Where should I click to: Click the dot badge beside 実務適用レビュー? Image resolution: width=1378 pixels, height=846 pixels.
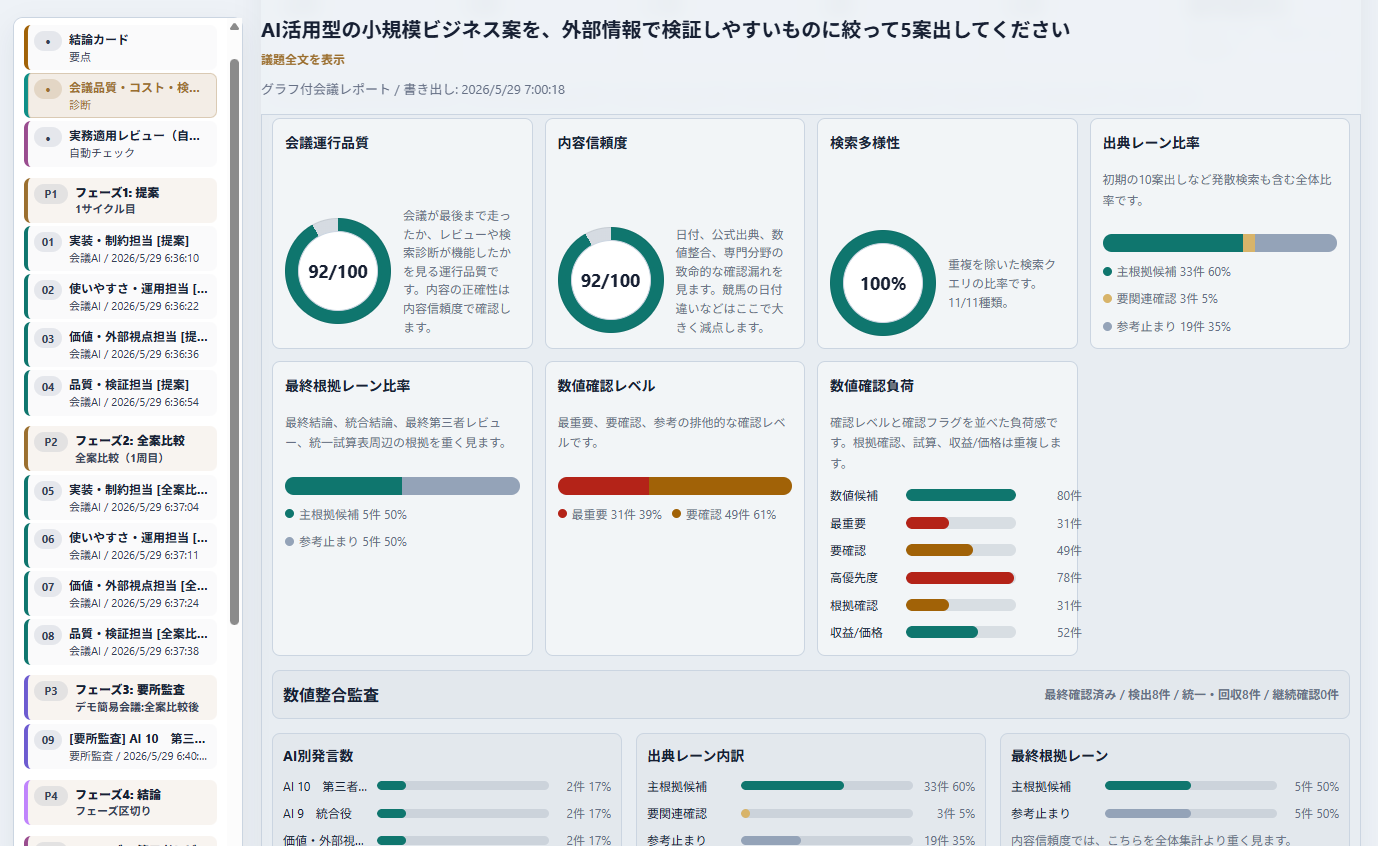pyautogui.click(x=48, y=137)
